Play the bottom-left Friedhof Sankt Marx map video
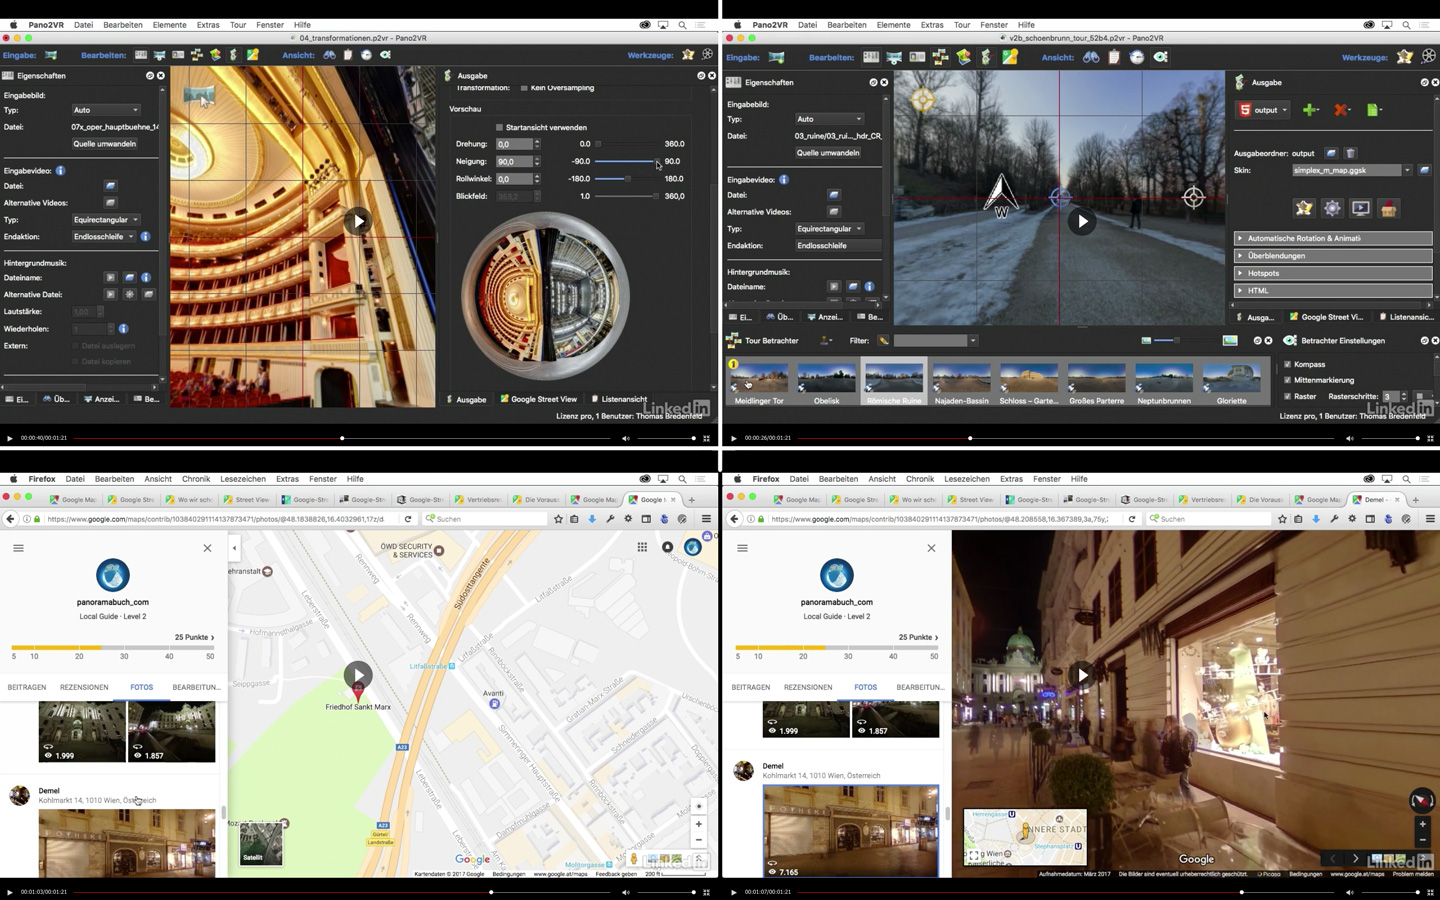 pos(358,674)
